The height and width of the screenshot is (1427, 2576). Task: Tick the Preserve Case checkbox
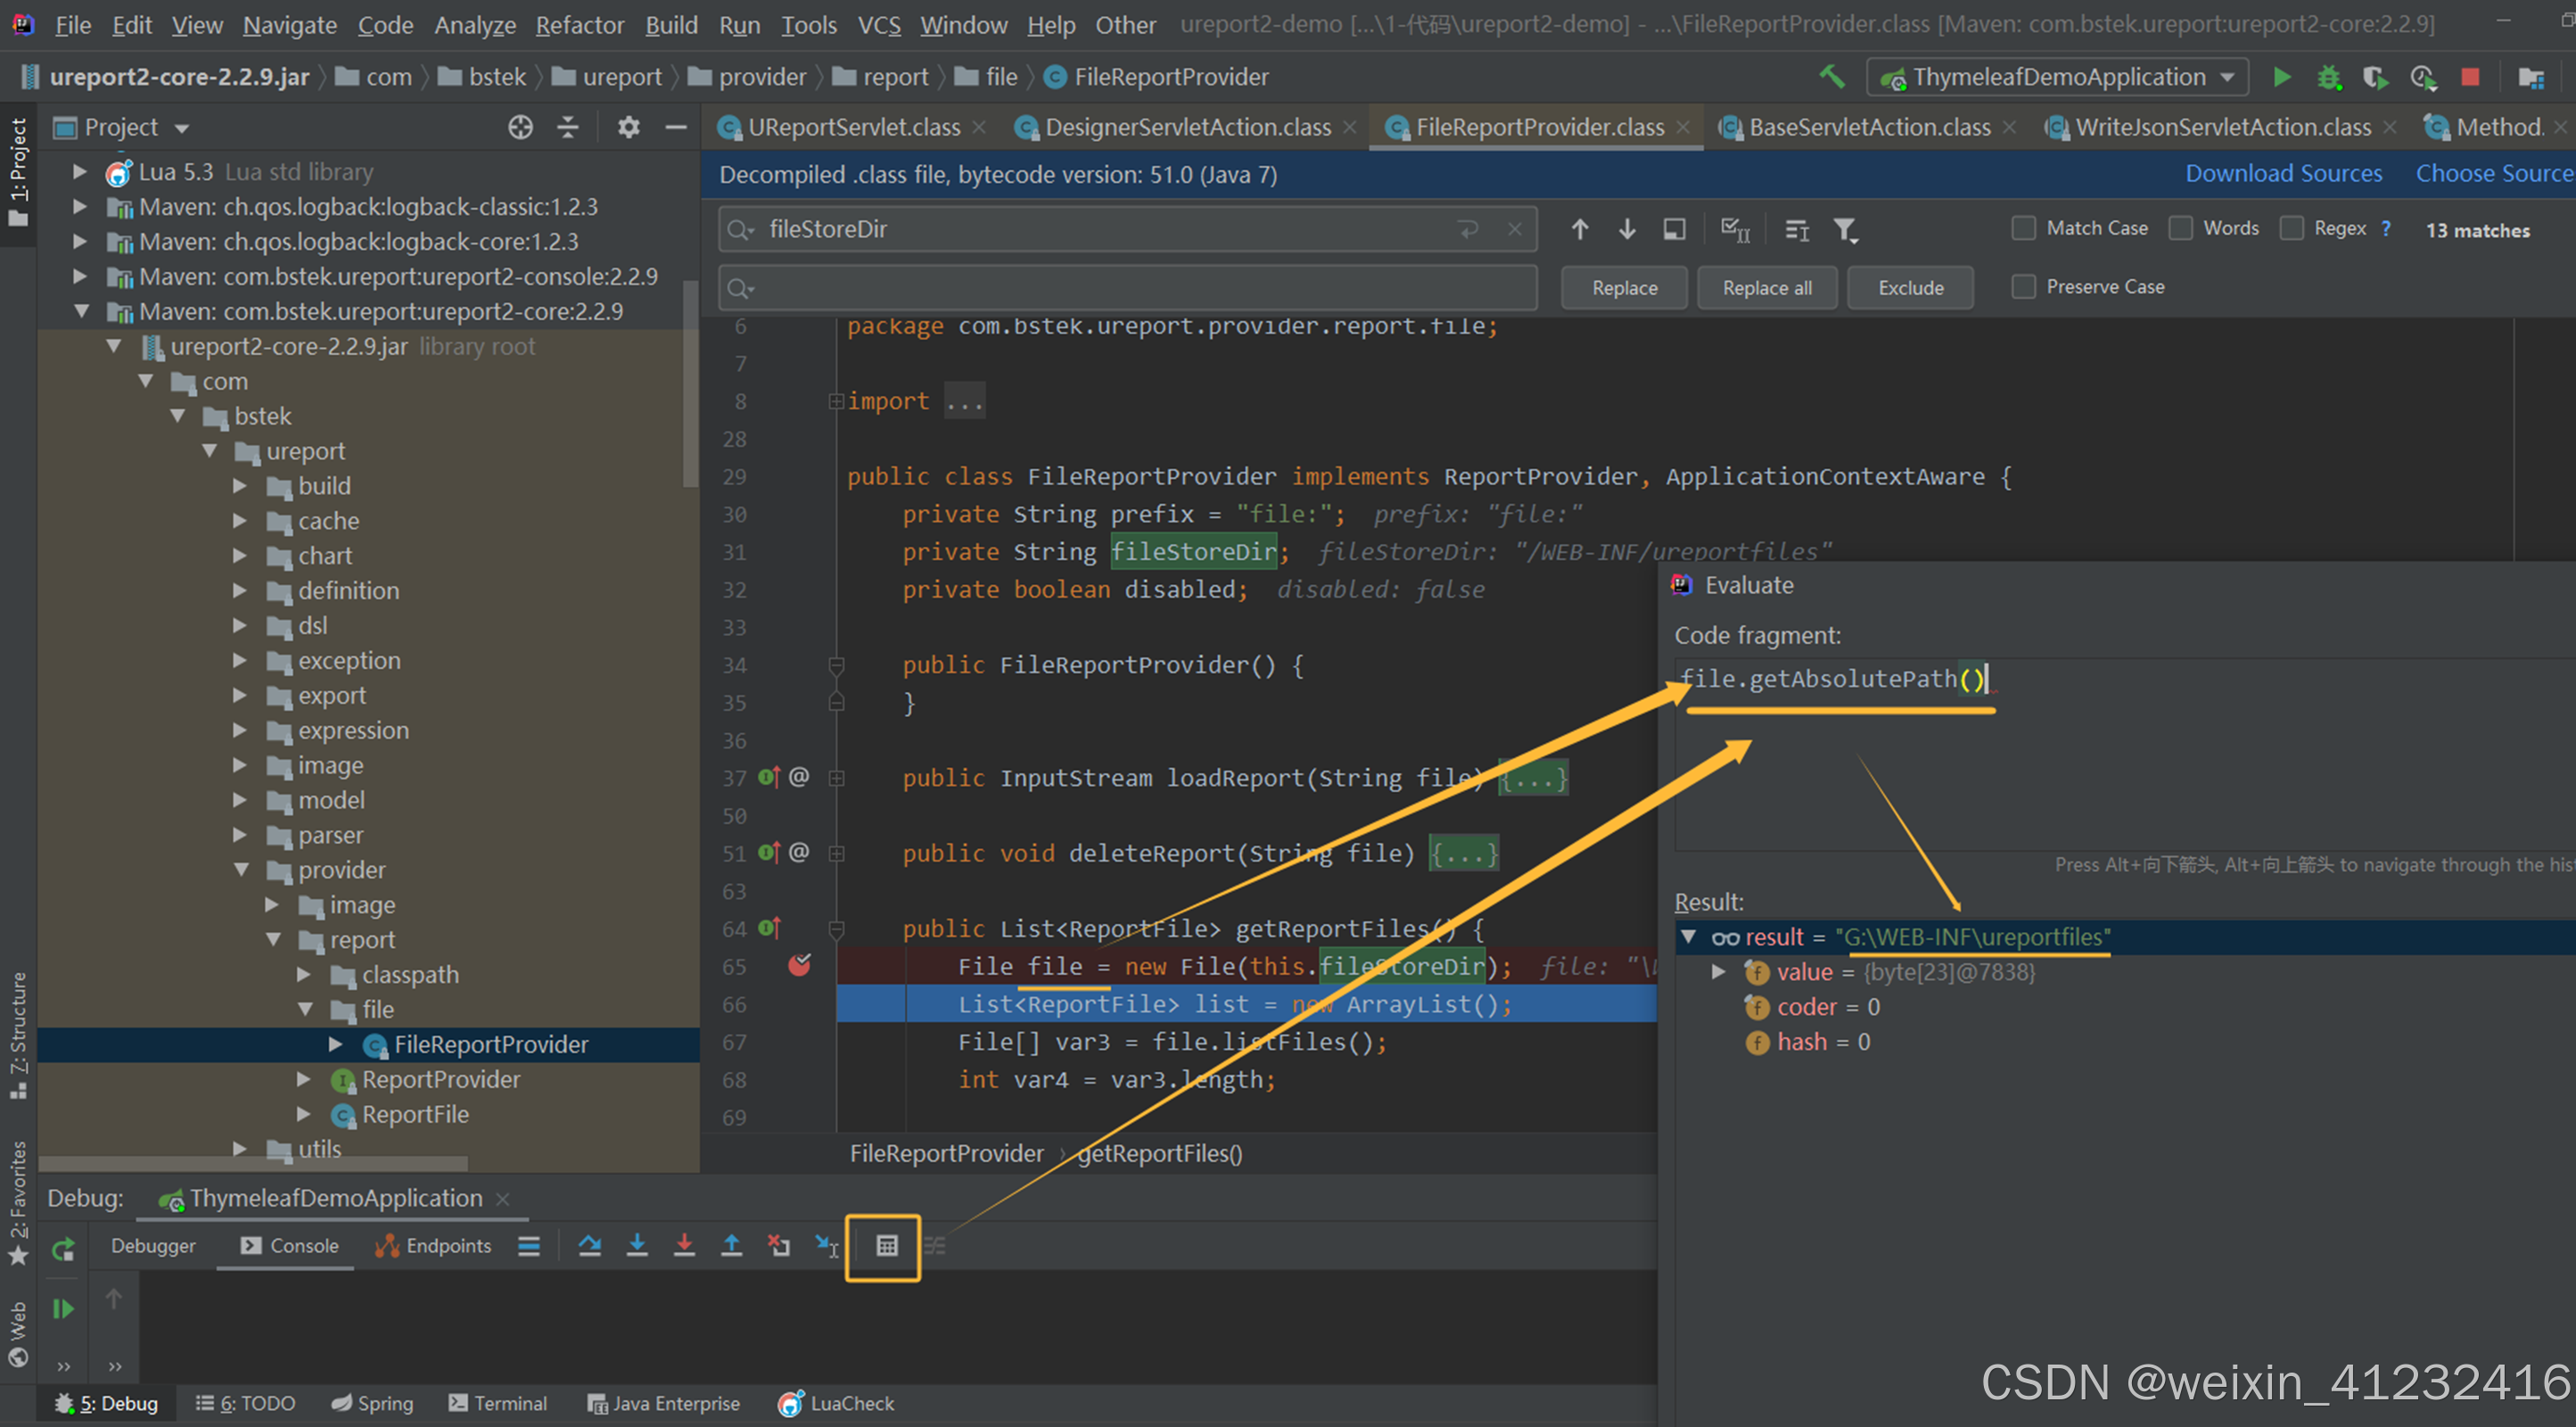(2024, 287)
